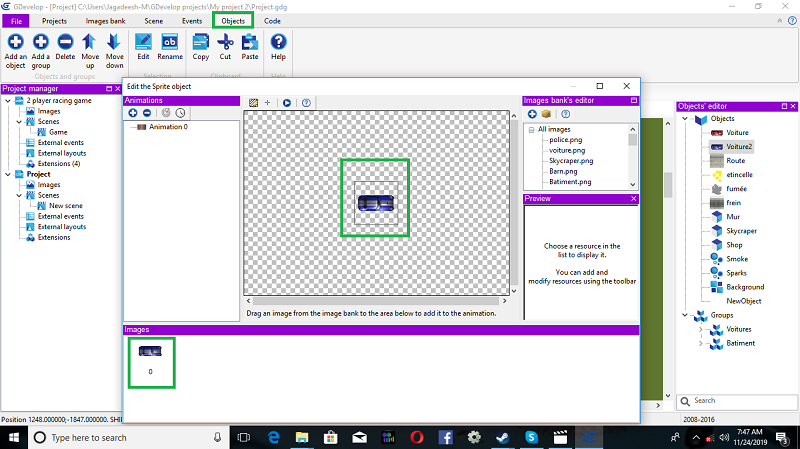Click help icon in Images bank's editor
The image size is (800, 449).
pos(565,114)
